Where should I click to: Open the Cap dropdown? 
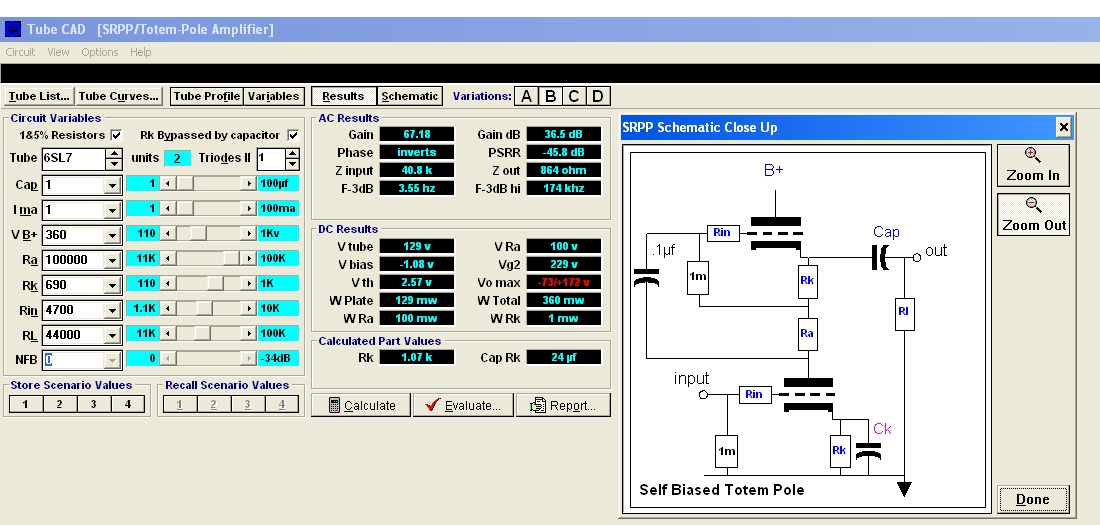click(112, 185)
